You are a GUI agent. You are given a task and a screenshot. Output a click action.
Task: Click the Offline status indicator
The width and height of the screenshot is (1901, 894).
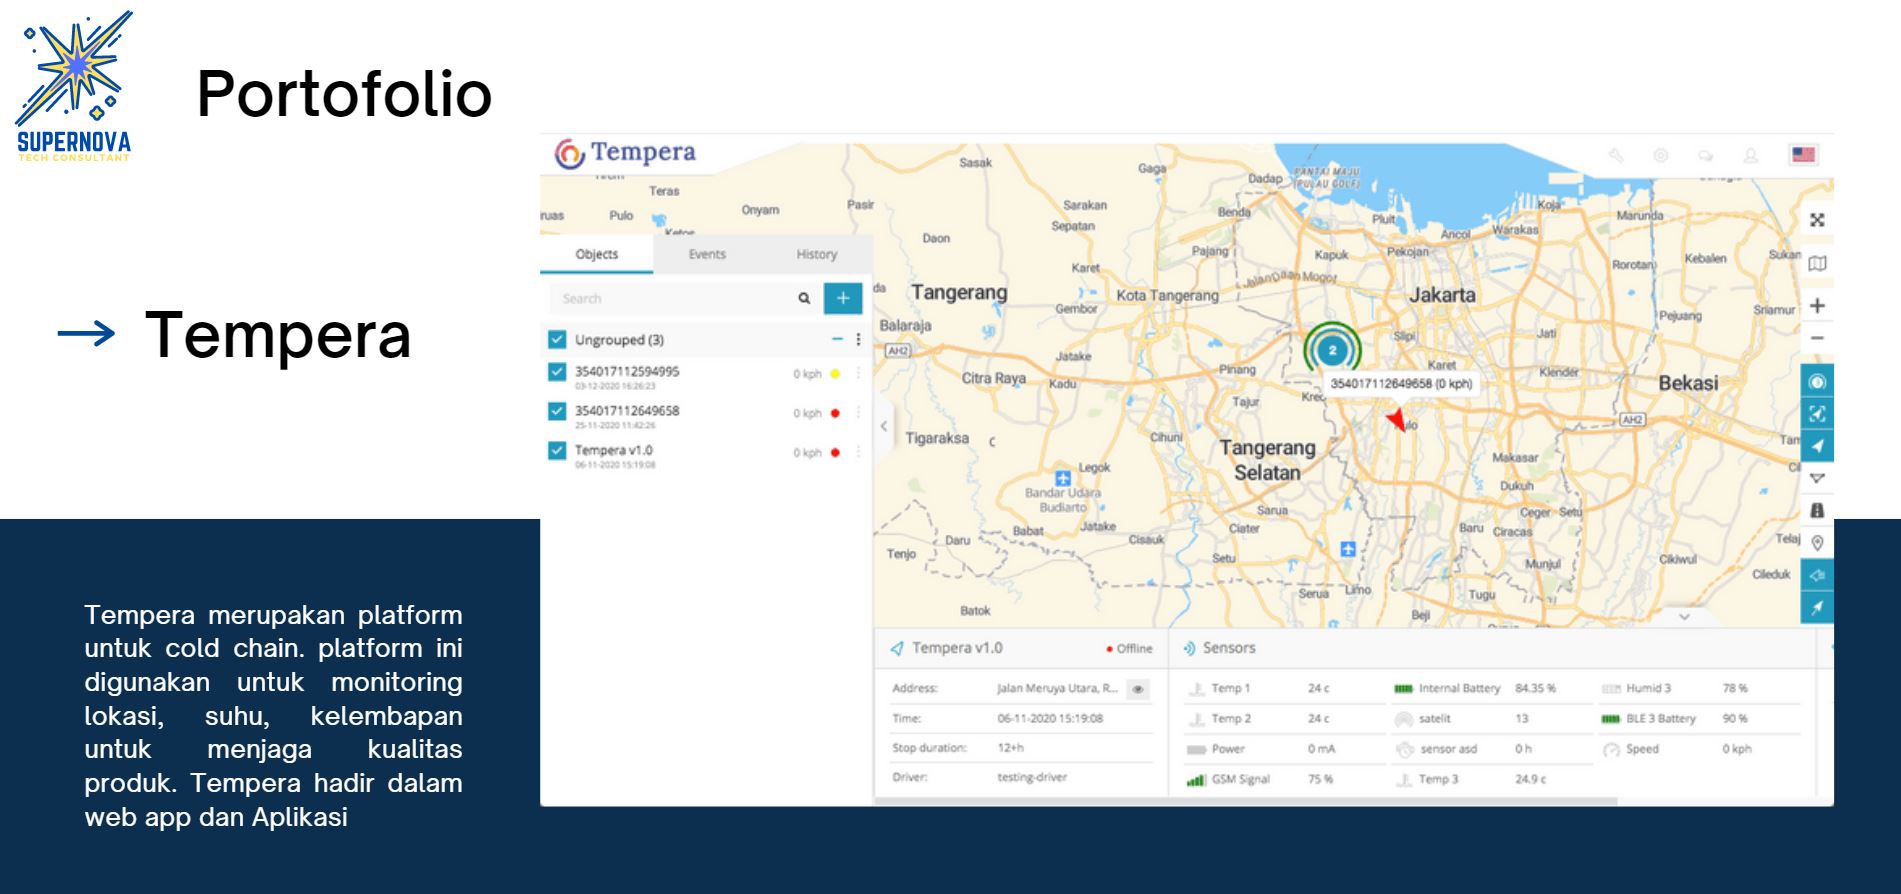[x=1129, y=649]
